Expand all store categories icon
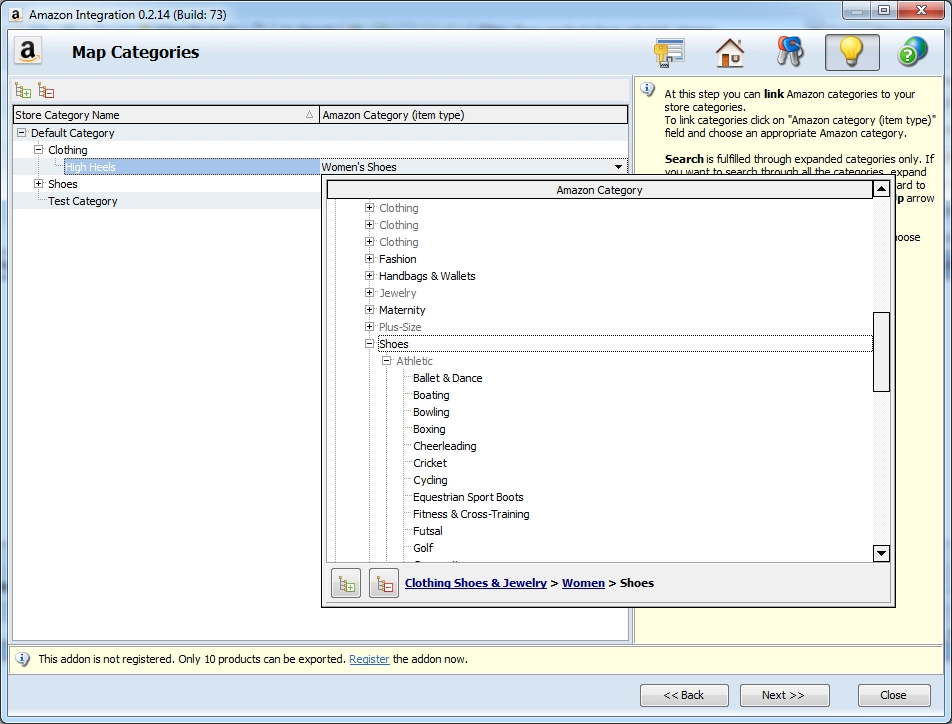Viewport: 952px width, 724px height. (x=23, y=91)
